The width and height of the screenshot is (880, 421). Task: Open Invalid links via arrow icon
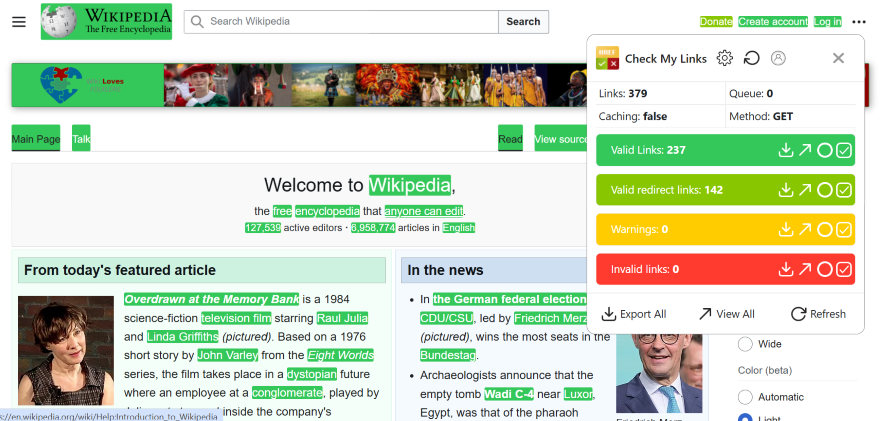tap(805, 269)
